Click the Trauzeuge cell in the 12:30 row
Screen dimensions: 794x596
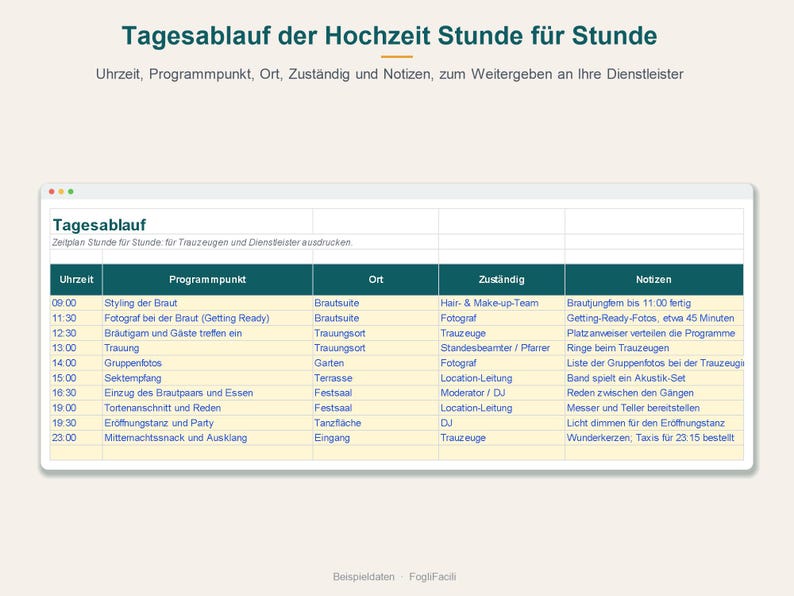coord(501,333)
